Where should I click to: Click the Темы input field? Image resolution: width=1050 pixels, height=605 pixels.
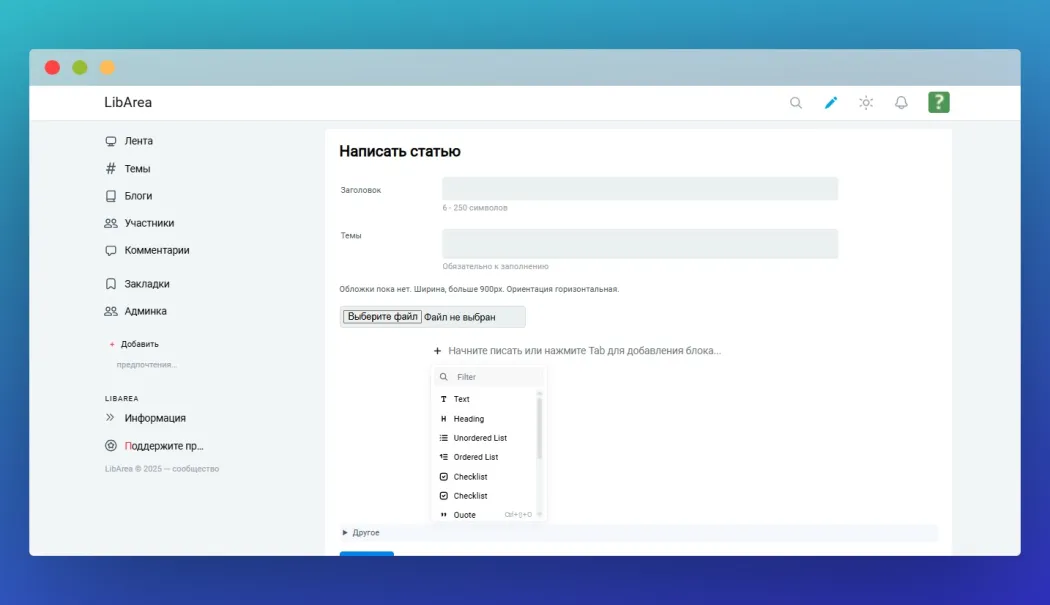pyautogui.click(x=640, y=243)
